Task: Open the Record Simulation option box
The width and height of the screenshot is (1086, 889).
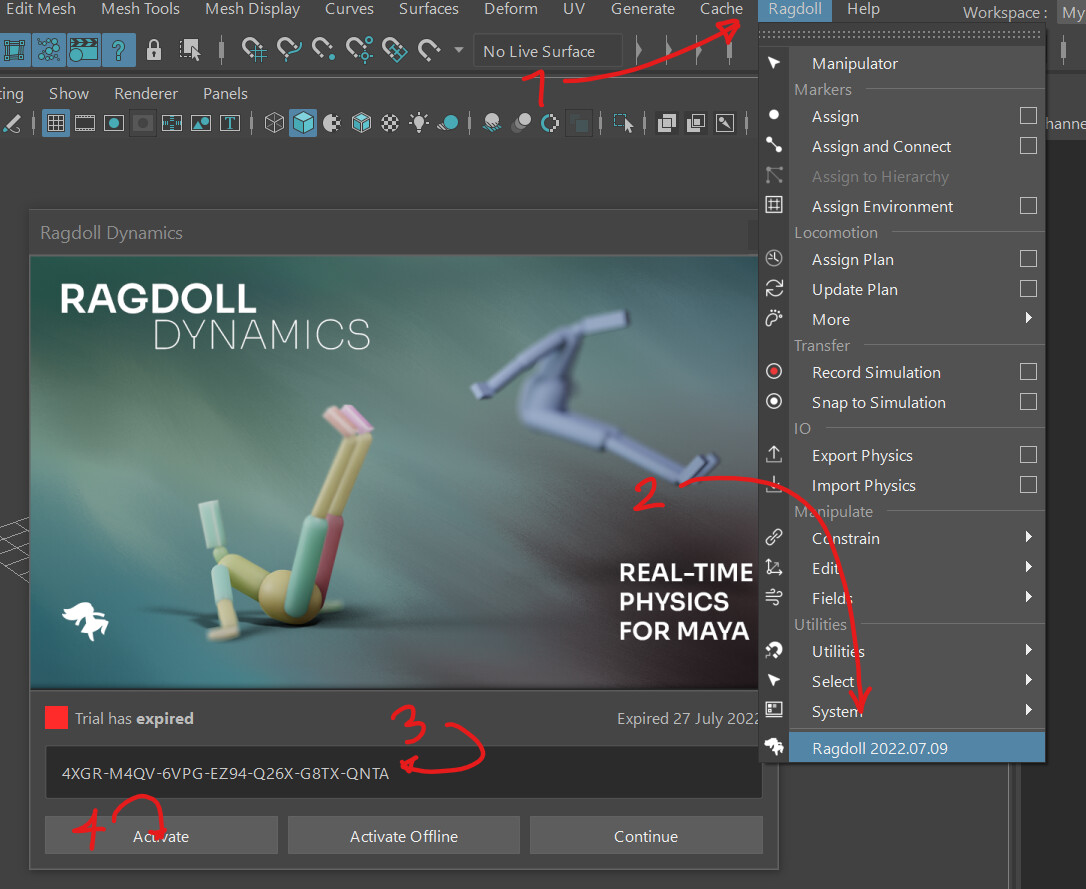Action: click(x=1029, y=372)
